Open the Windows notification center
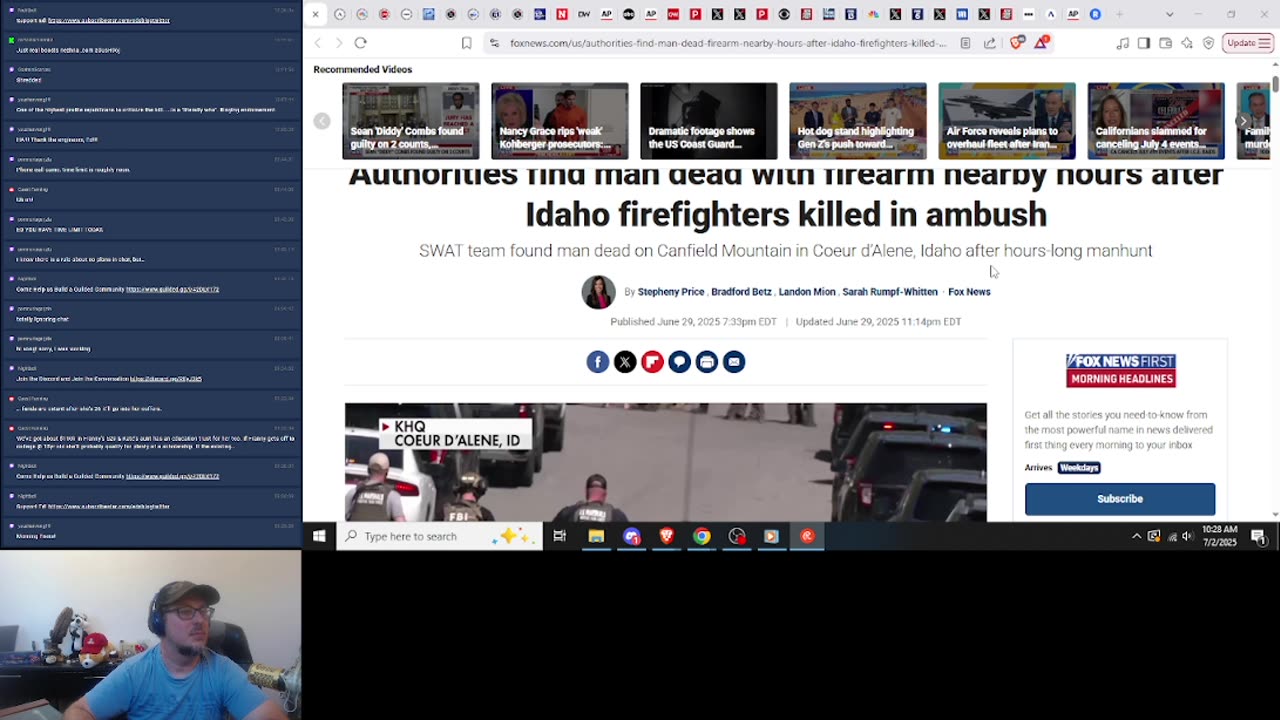Screen dimensions: 1280x720 (1259, 536)
